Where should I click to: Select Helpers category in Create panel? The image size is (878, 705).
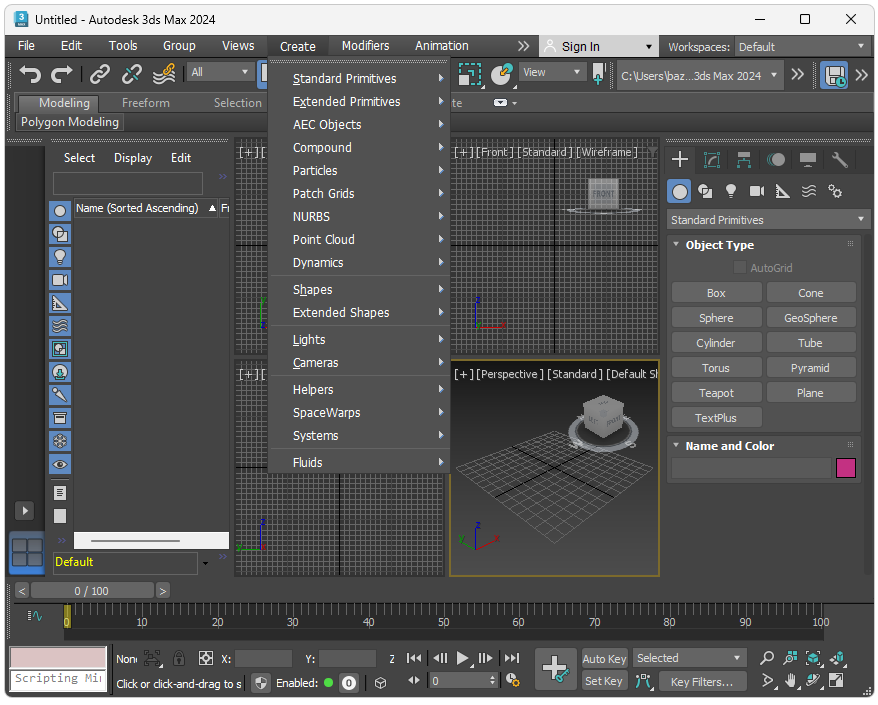click(x=782, y=192)
